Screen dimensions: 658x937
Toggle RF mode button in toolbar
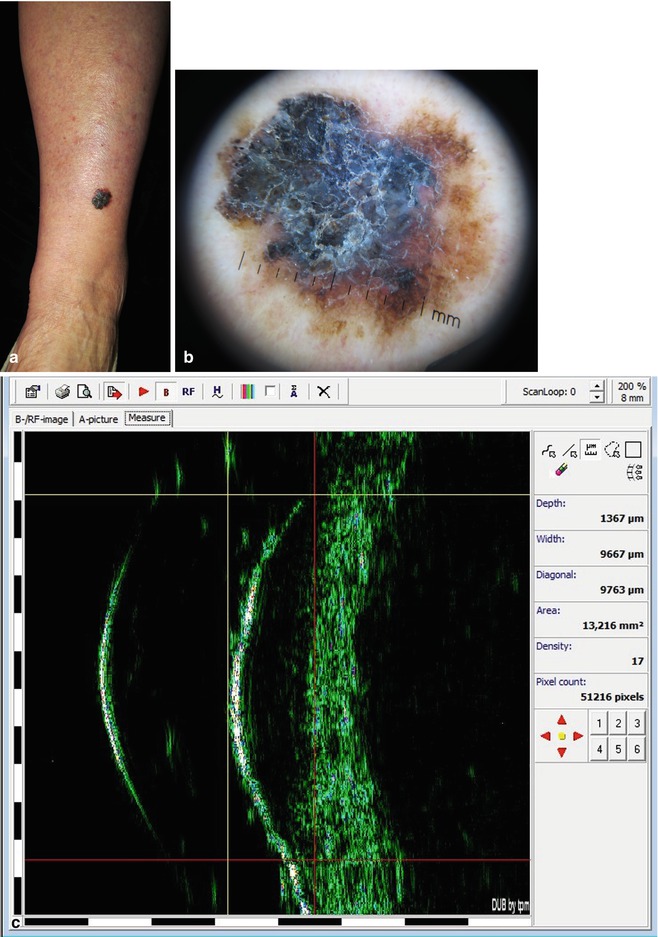[x=188, y=392]
